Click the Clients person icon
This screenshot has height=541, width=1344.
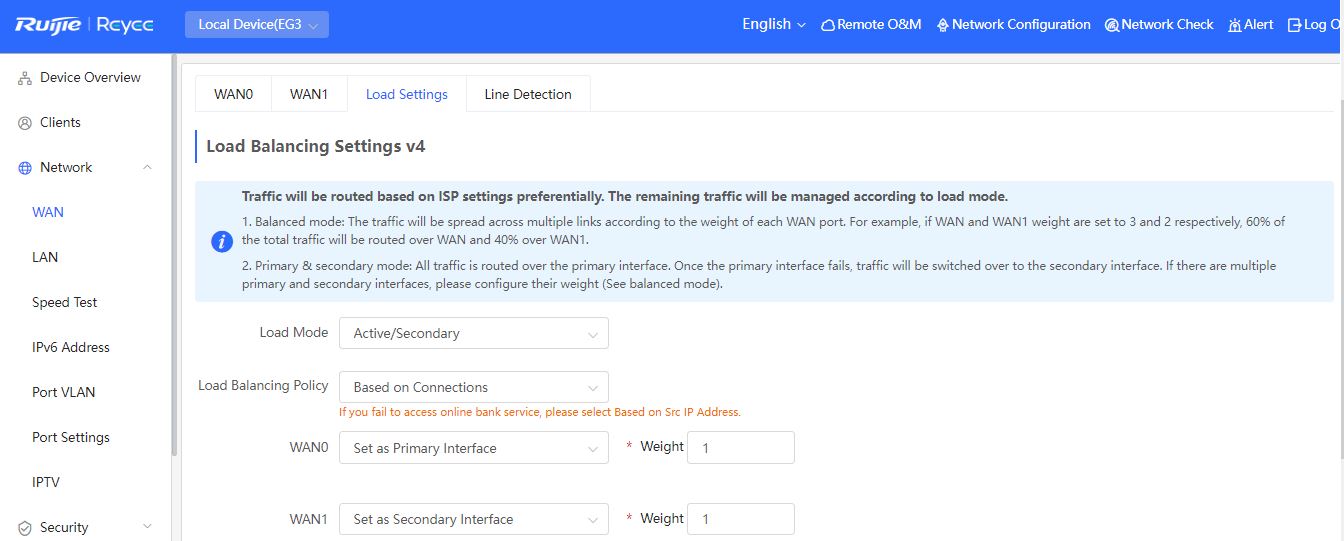point(25,123)
